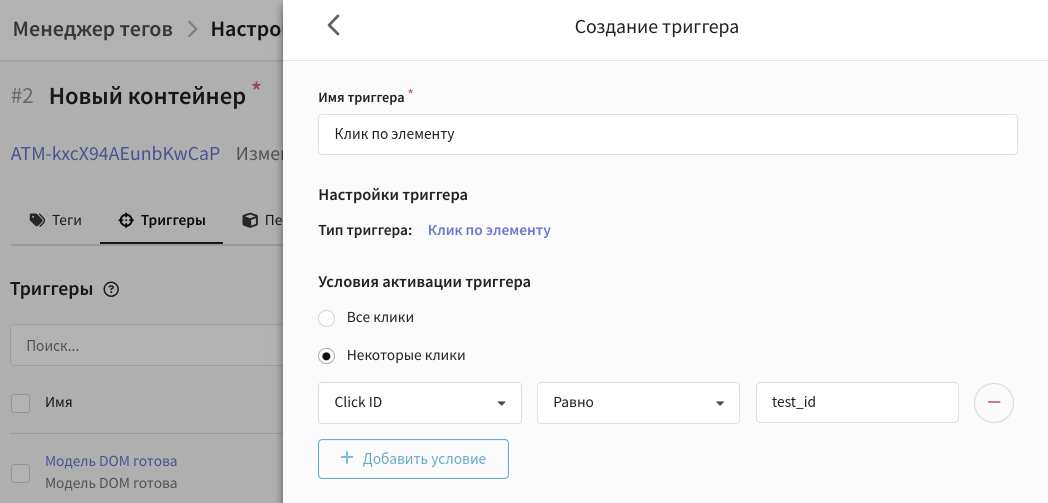1048x503 pixels.
Task: Open the help icon beside Триггеры heading
Action: pos(111,289)
